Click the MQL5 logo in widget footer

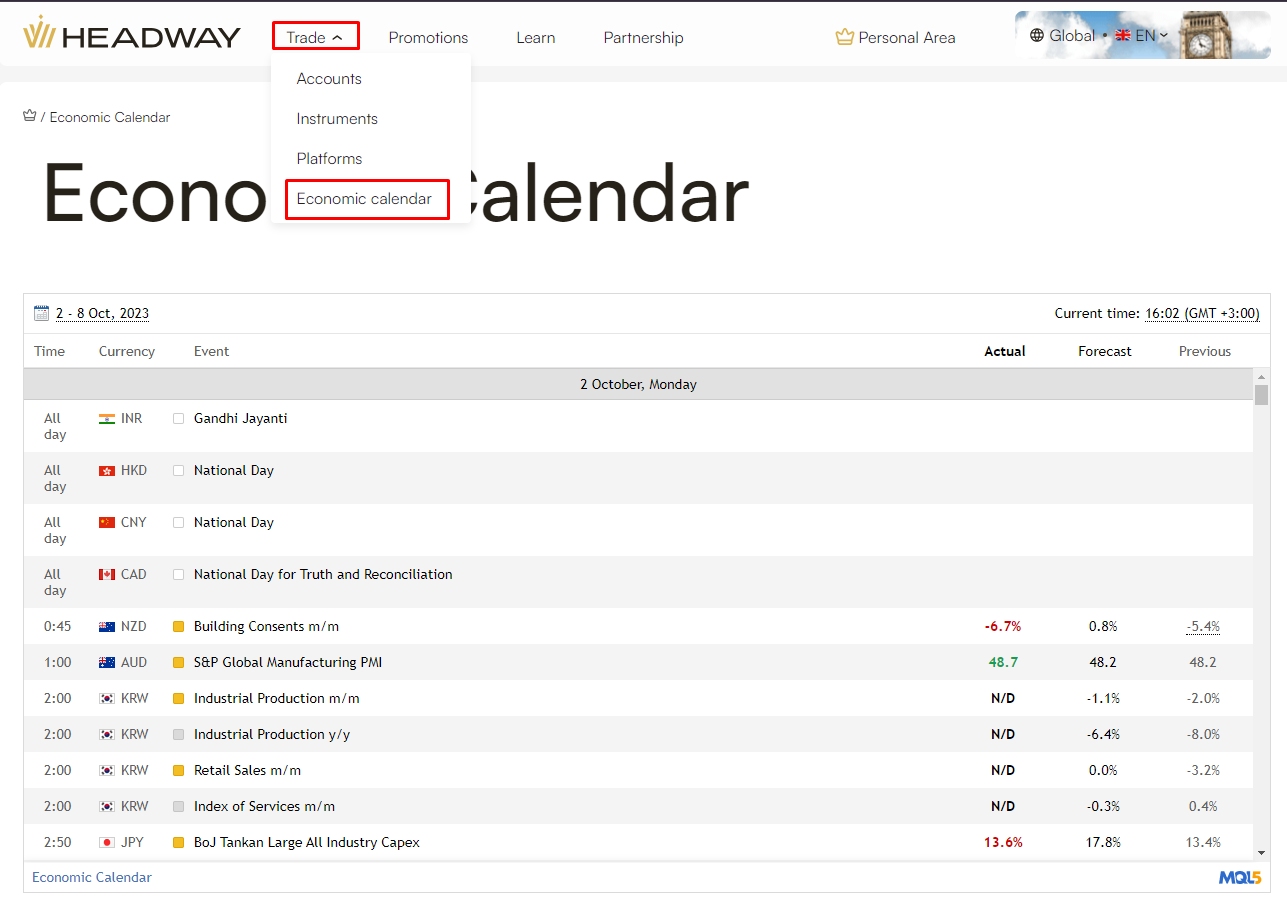click(1239, 877)
